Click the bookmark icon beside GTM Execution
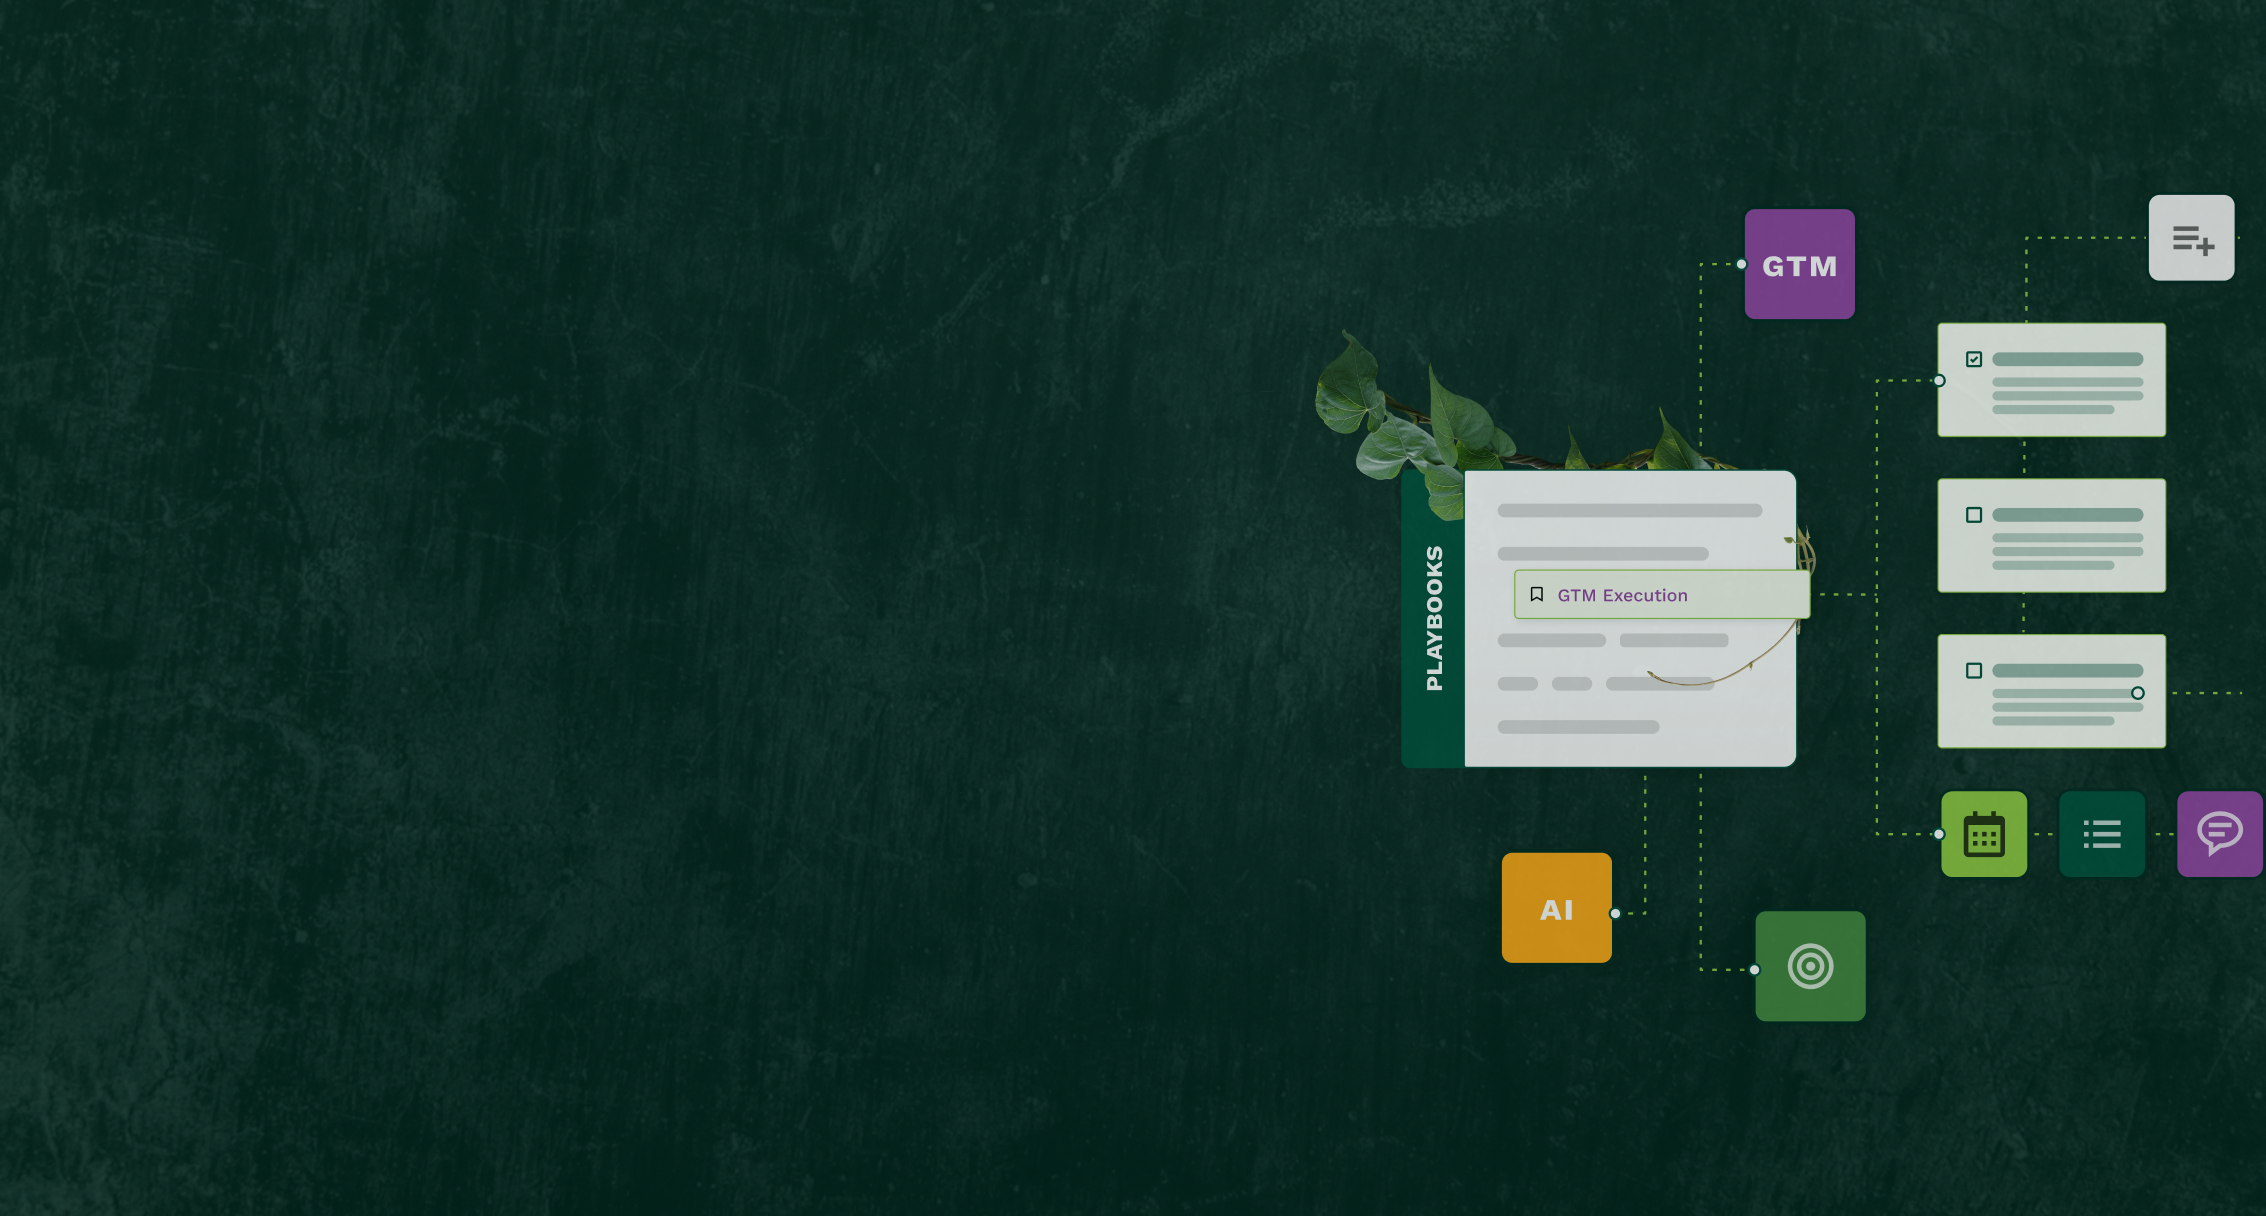This screenshot has width=2266, height=1216. point(1537,594)
